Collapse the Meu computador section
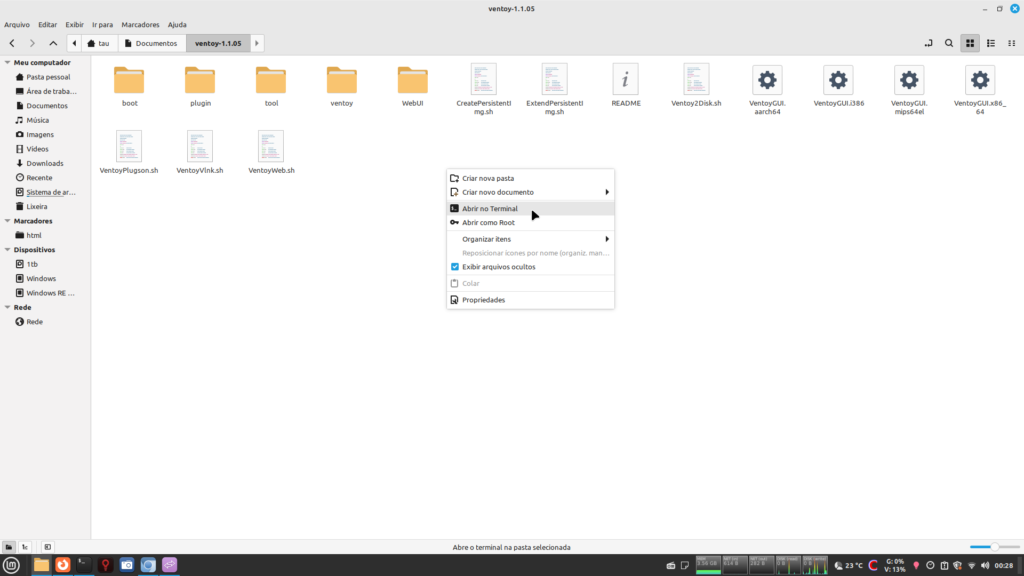The width and height of the screenshot is (1024, 576). [7, 62]
